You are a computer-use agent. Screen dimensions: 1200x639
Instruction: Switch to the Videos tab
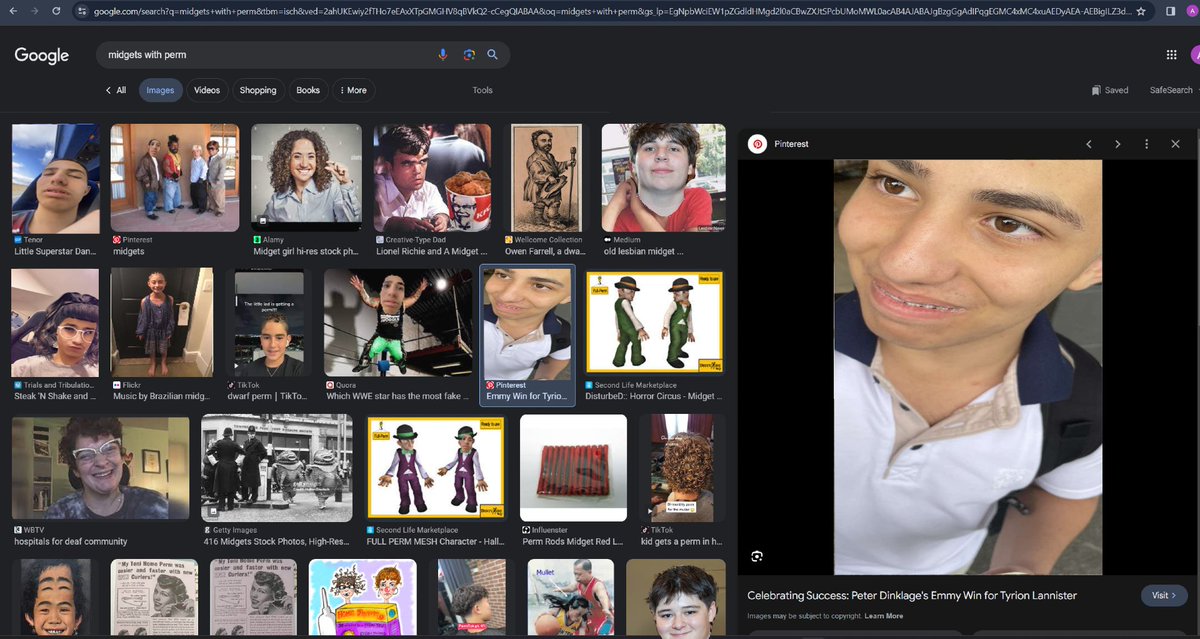207,90
